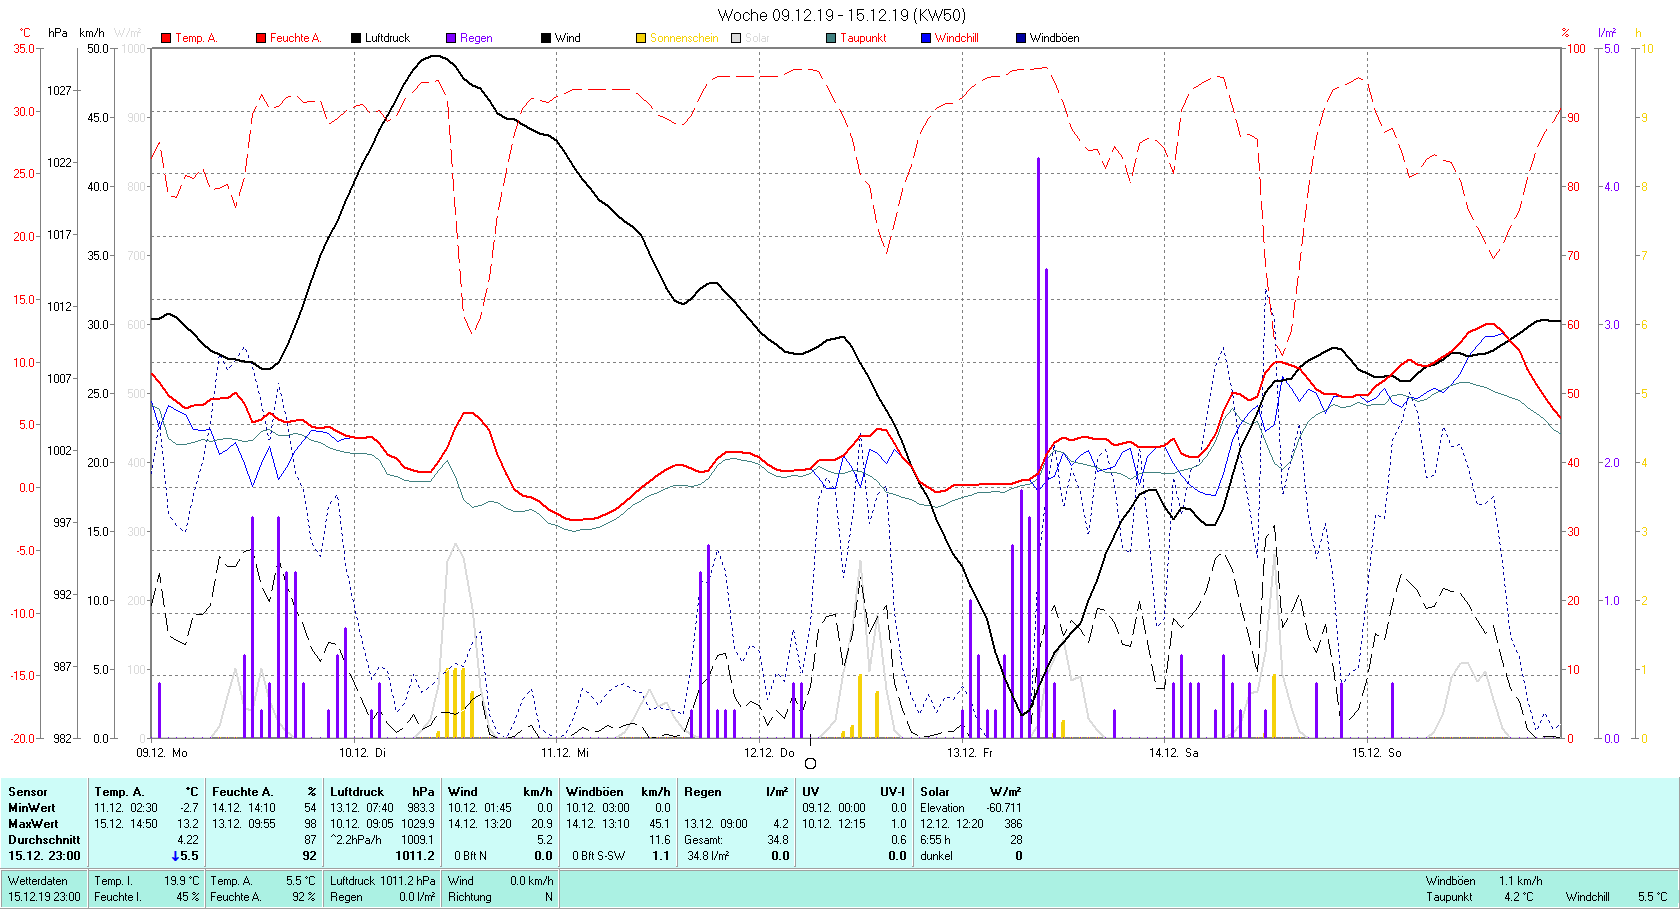Click the status bar Windböen value 1.1 km/h
This screenshot has width=1680, height=909.
point(1520,881)
